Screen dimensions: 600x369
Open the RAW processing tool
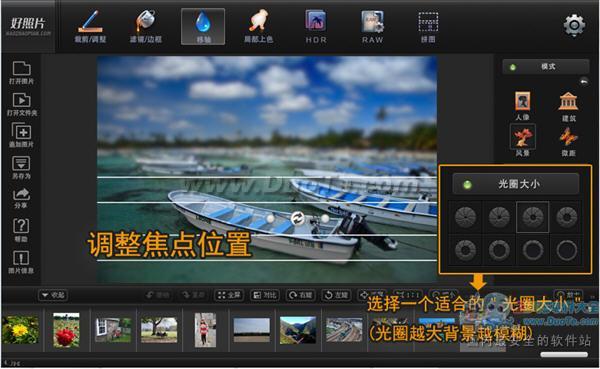tap(372, 27)
